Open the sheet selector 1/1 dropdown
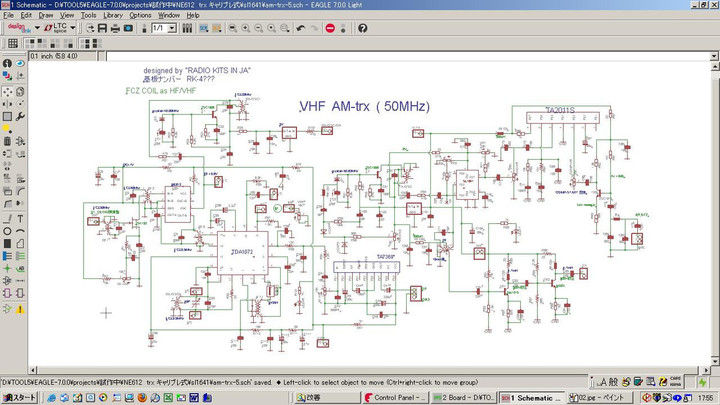720x405 pixels. tap(173, 28)
